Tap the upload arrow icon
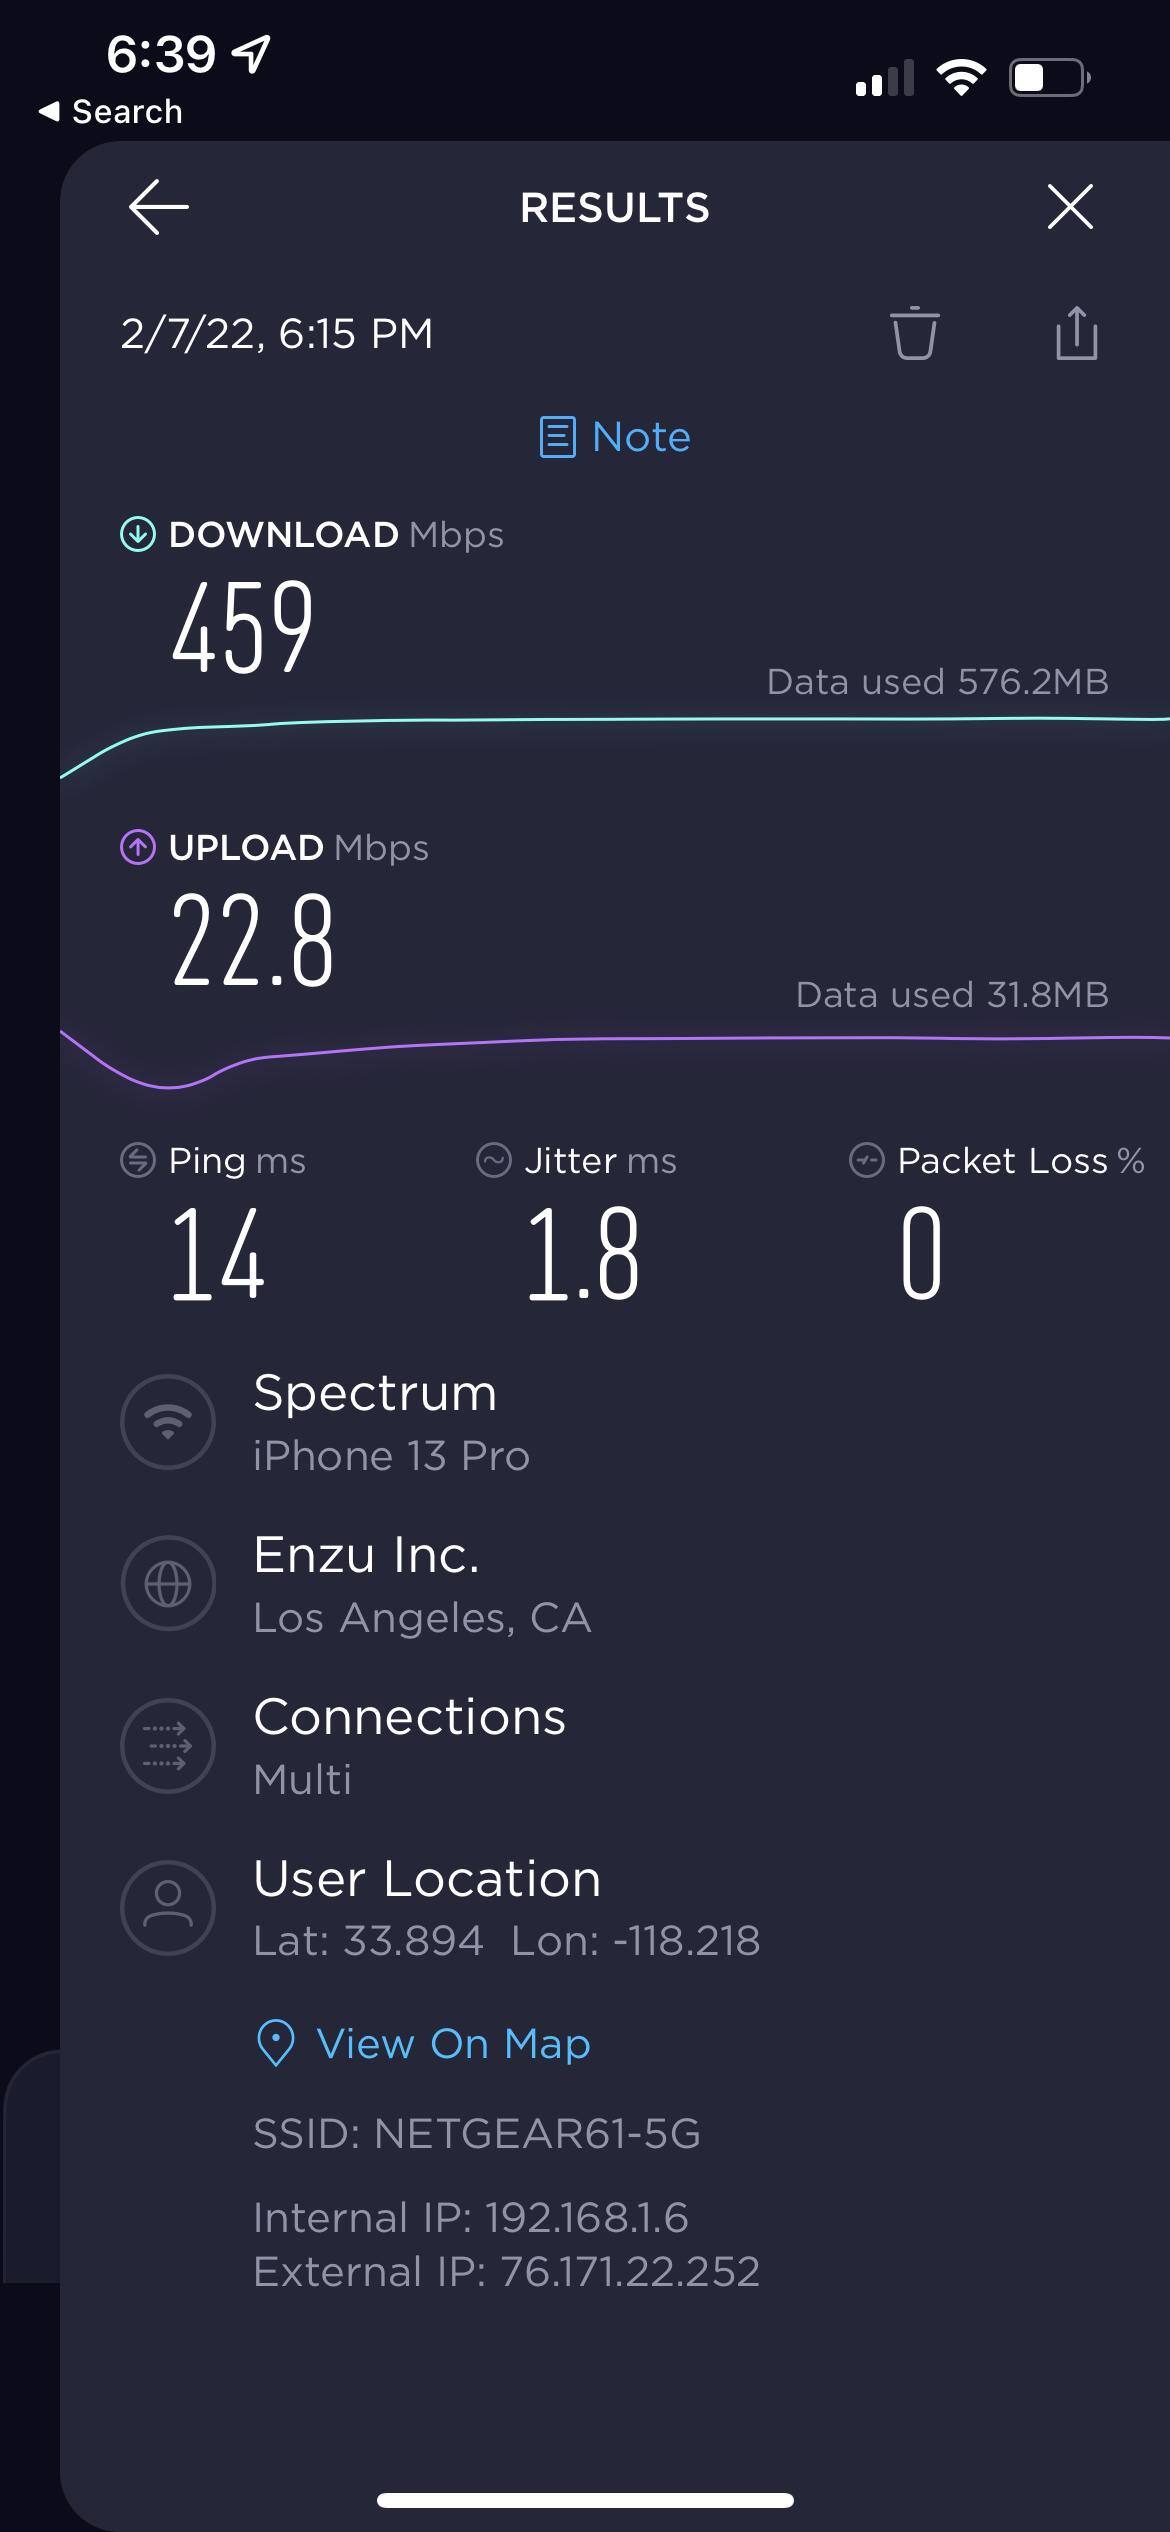Screen dimensions: 1170x2532 tap(138, 848)
